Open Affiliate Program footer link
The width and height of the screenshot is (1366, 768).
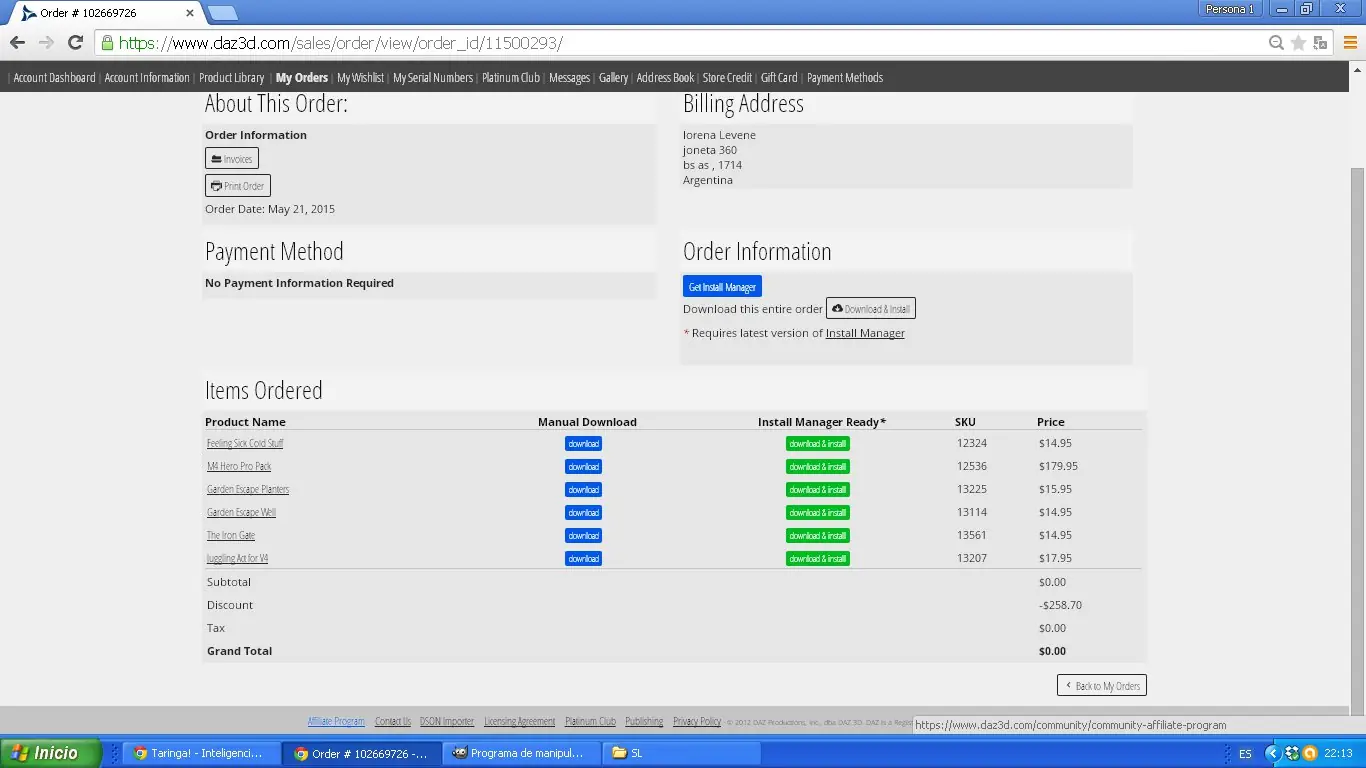336,721
